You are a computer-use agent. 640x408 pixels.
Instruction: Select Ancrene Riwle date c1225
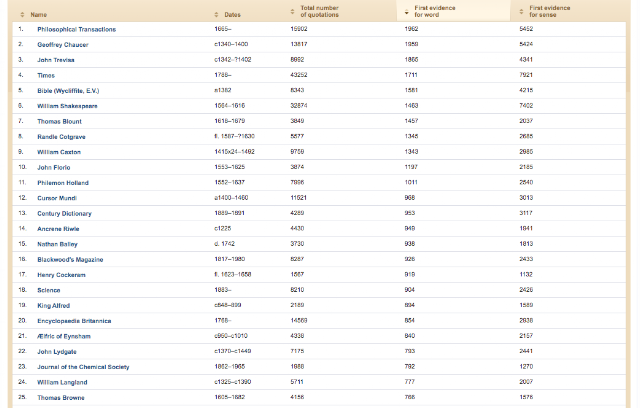pos(222,228)
